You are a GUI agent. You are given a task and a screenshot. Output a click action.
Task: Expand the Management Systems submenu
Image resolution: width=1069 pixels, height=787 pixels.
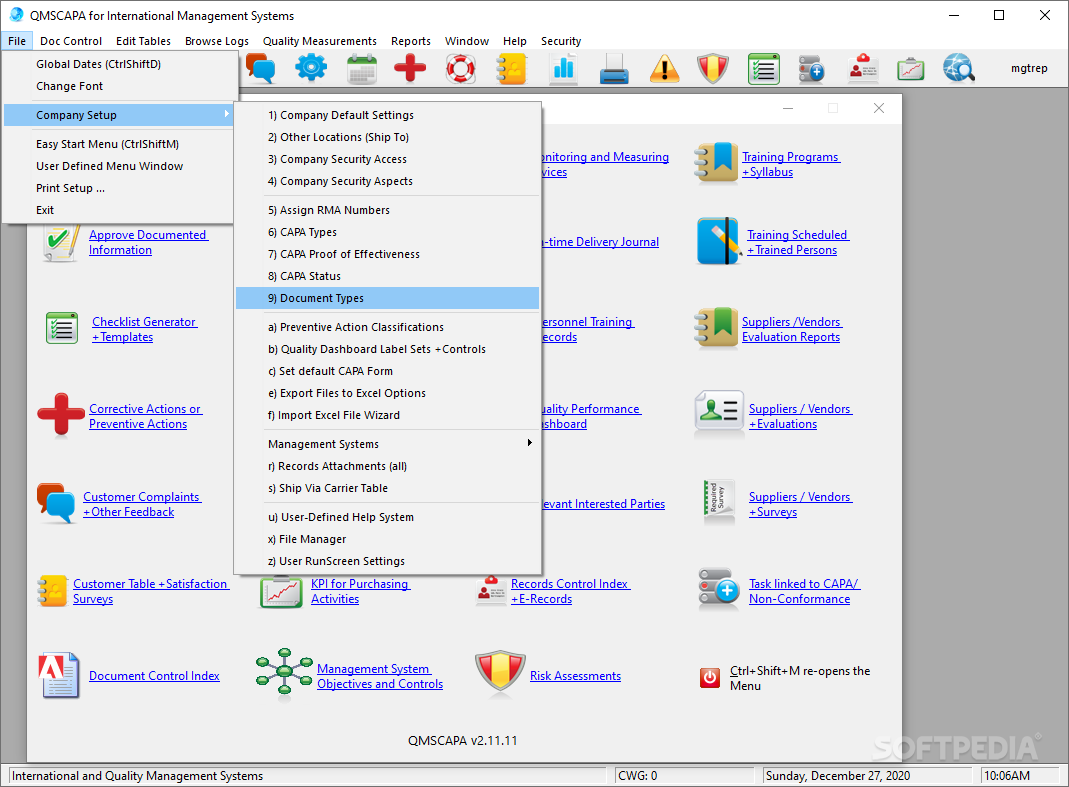coord(387,444)
